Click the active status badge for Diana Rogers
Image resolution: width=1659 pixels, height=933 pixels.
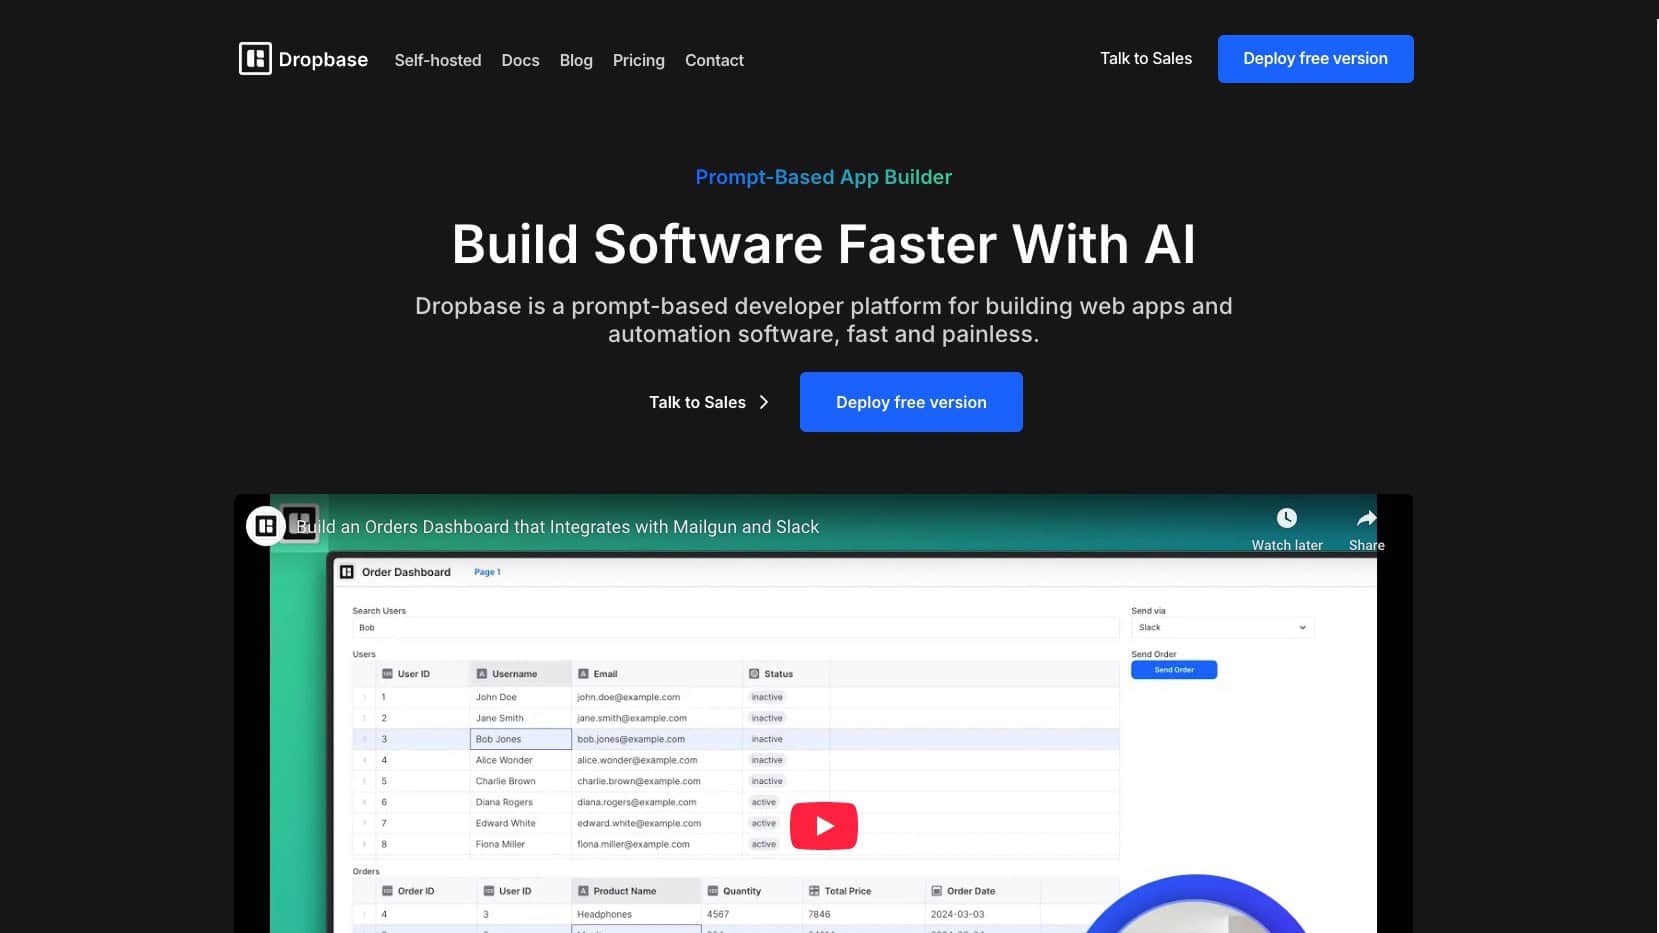(763, 802)
